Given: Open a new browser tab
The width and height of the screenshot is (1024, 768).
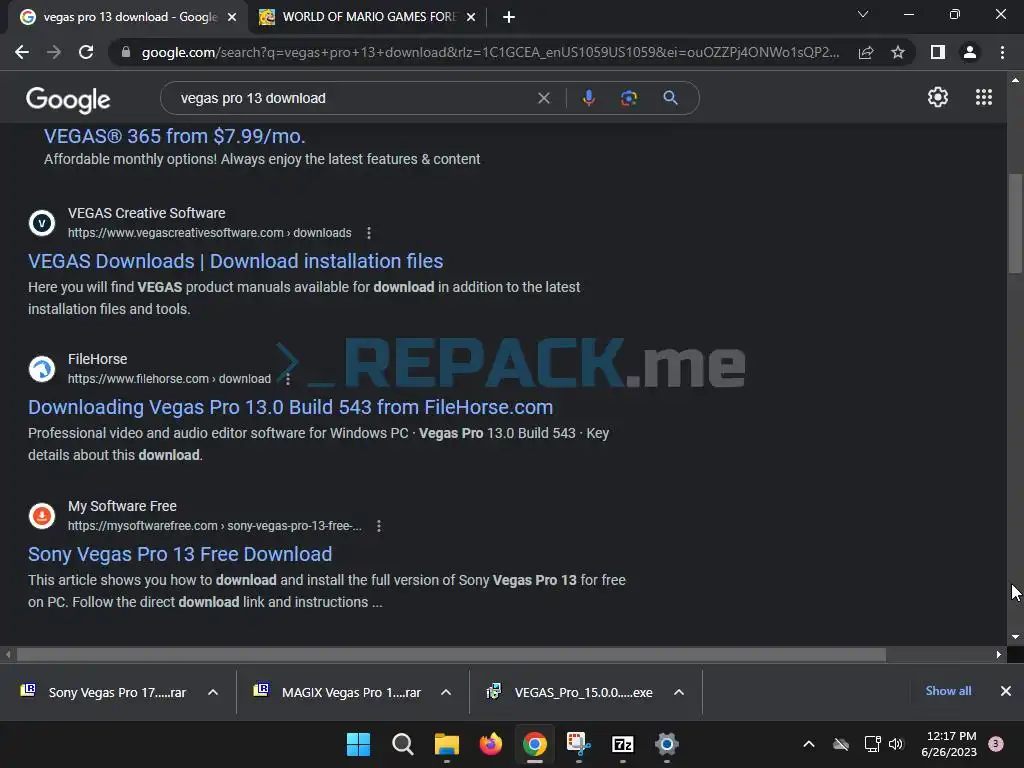Looking at the screenshot, I should tap(509, 17).
